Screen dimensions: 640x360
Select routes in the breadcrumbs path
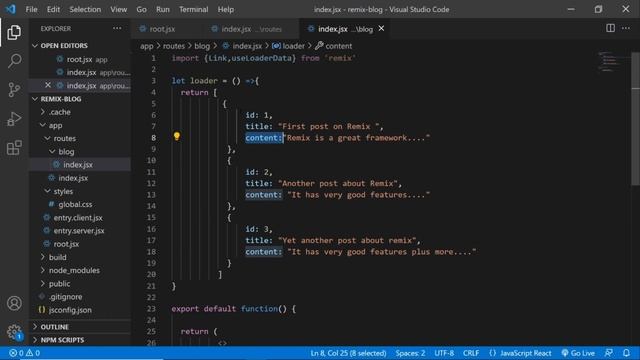pos(173,46)
